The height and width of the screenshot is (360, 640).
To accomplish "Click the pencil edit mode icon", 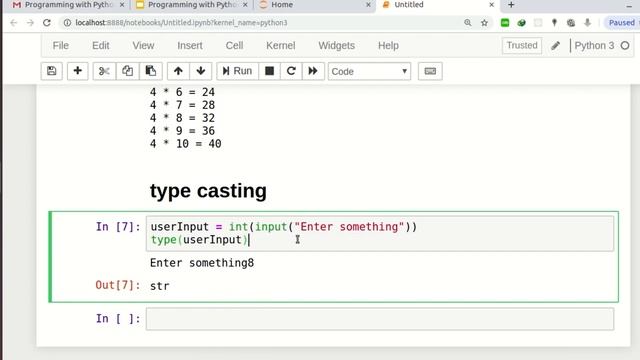I will coord(556,46).
